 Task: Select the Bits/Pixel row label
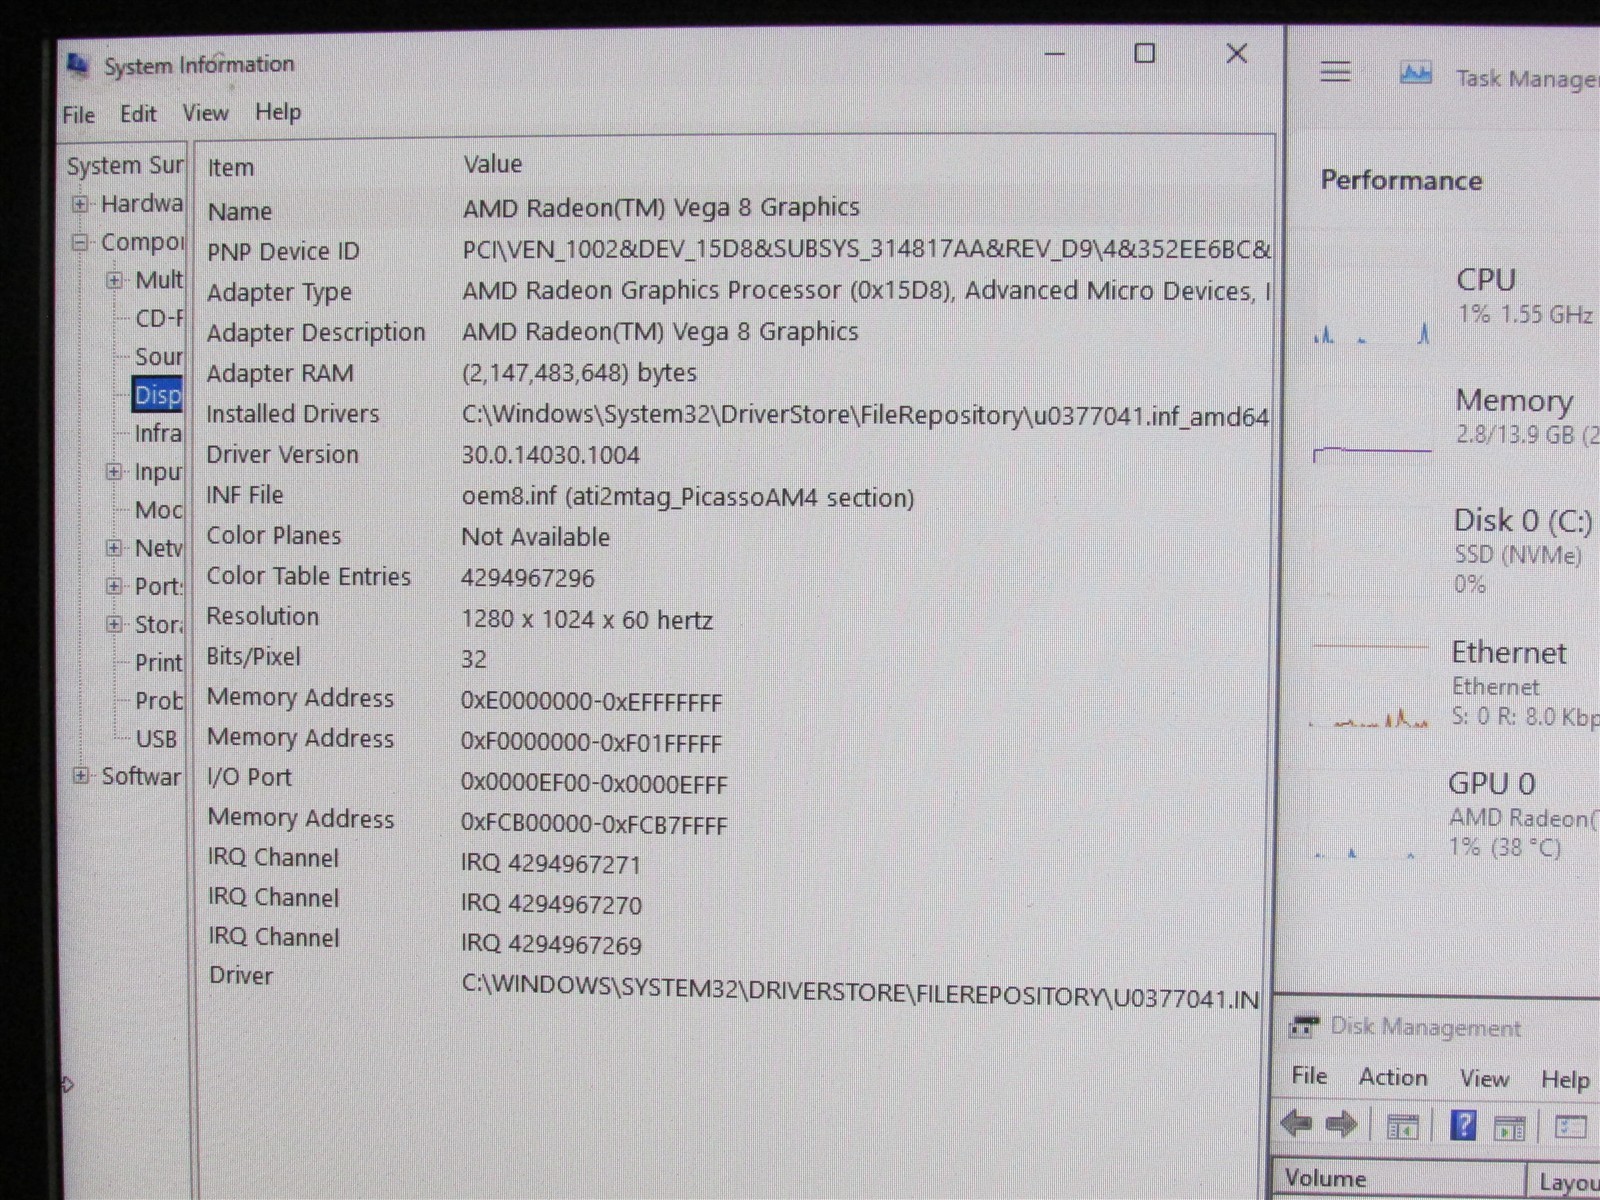[253, 657]
